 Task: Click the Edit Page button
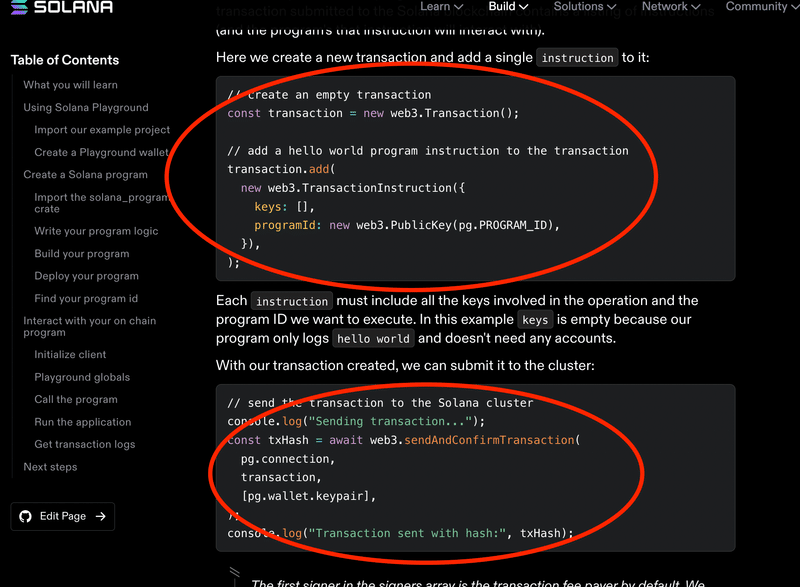[63, 516]
